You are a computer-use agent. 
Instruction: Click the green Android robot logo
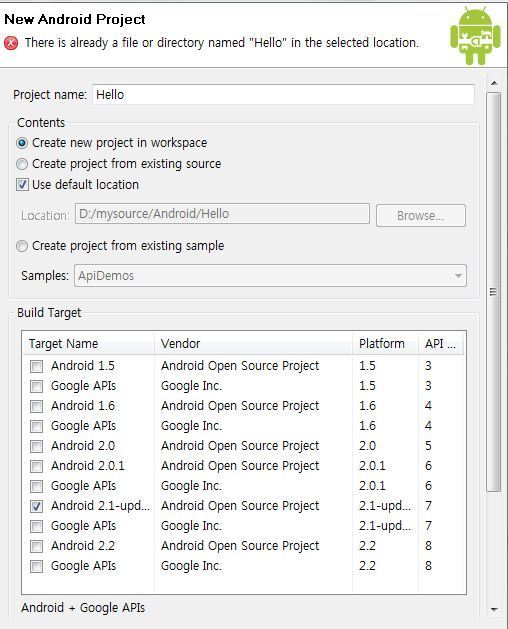point(475,35)
